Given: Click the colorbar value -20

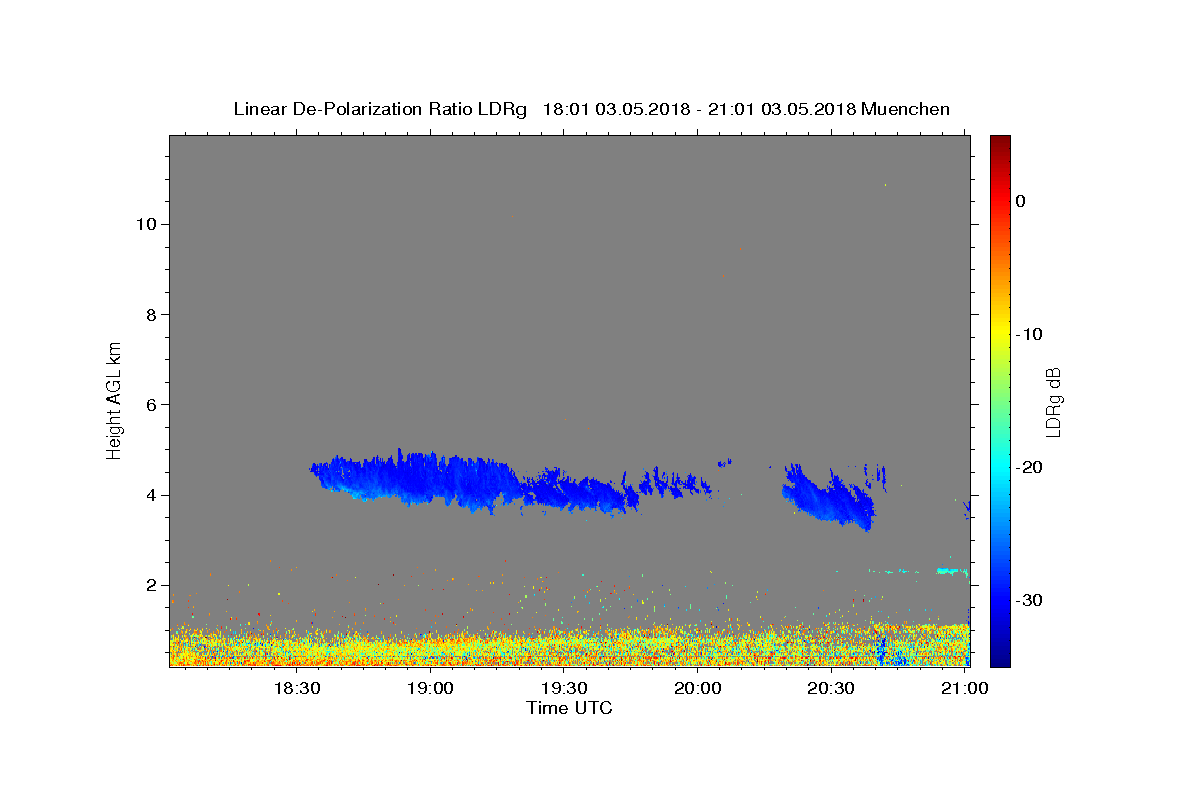Looking at the screenshot, I should click(1029, 467).
